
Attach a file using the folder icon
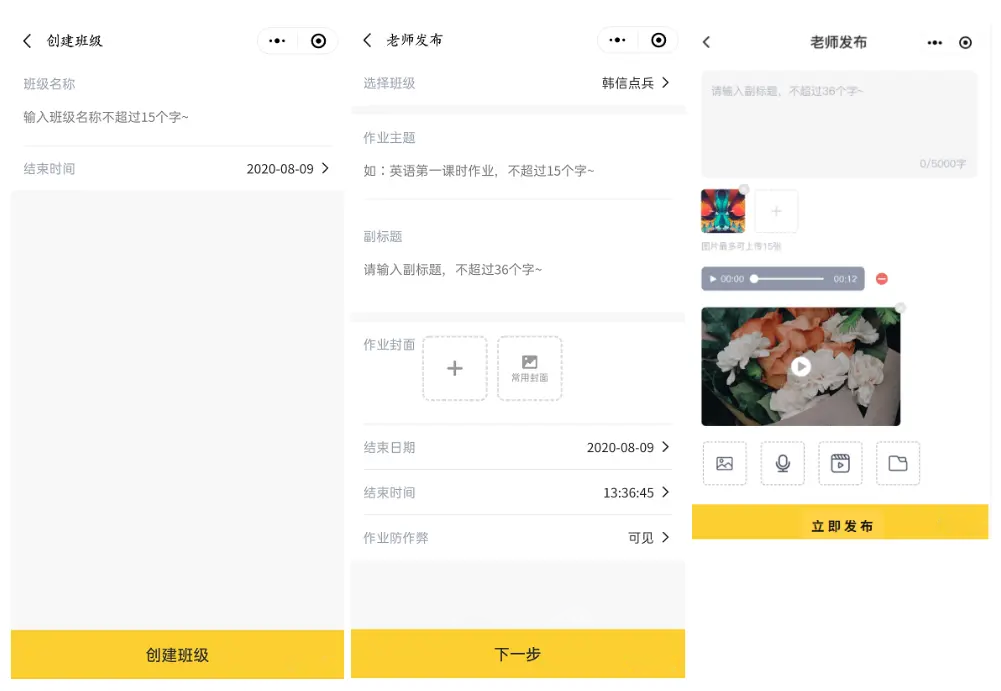point(898,463)
